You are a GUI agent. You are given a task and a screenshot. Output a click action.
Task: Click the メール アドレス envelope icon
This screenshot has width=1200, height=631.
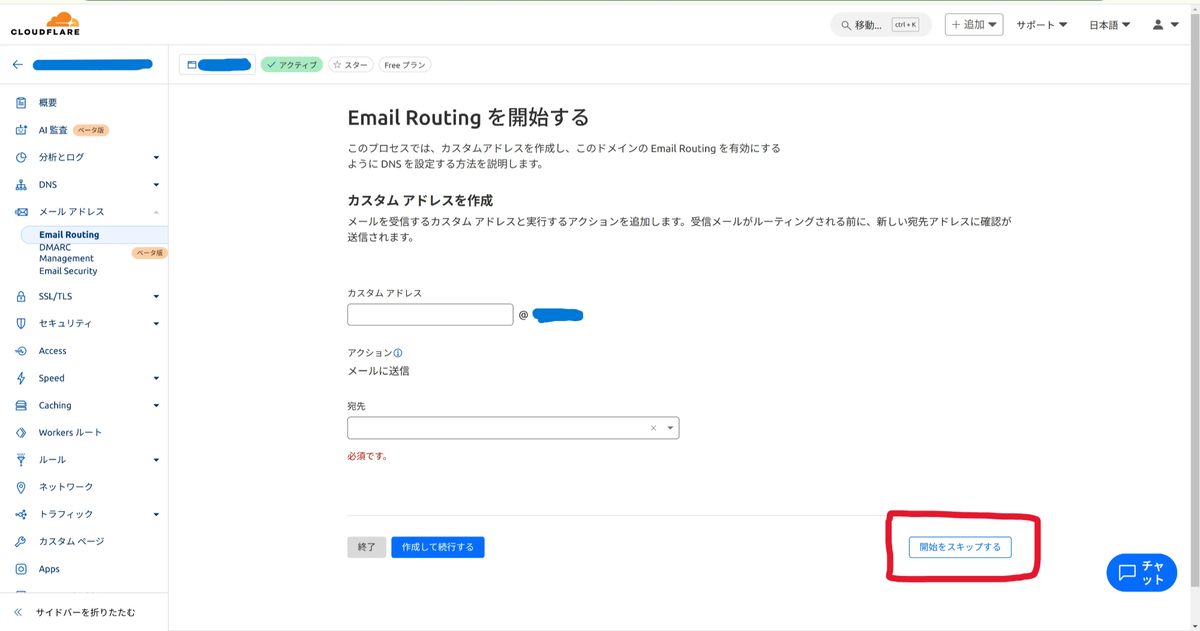pyautogui.click(x=21, y=212)
